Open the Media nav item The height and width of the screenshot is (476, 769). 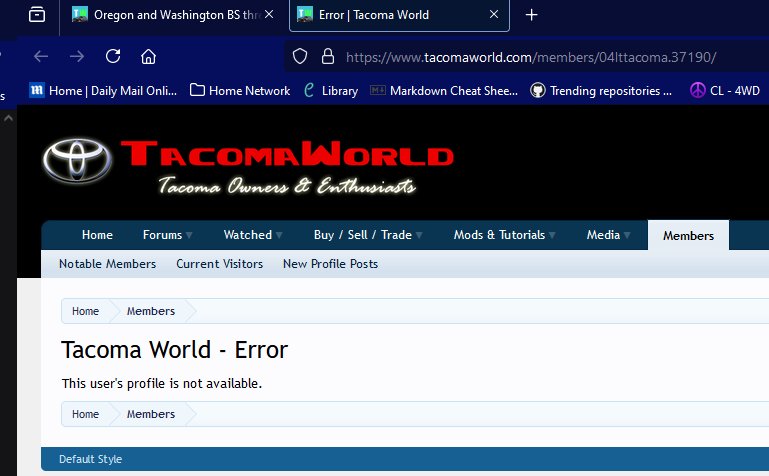(x=603, y=235)
